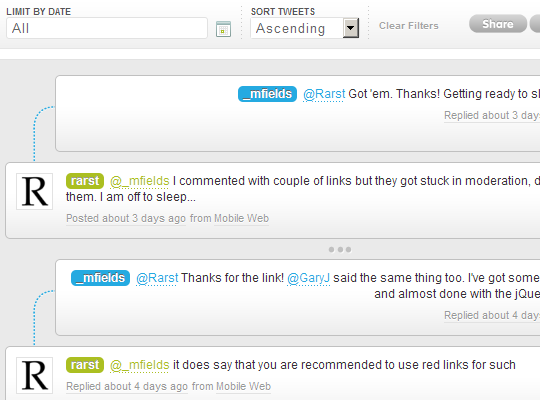The width and height of the screenshot is (540, 400).
Task: Click Clear Filters link
Action: (409, 26)
